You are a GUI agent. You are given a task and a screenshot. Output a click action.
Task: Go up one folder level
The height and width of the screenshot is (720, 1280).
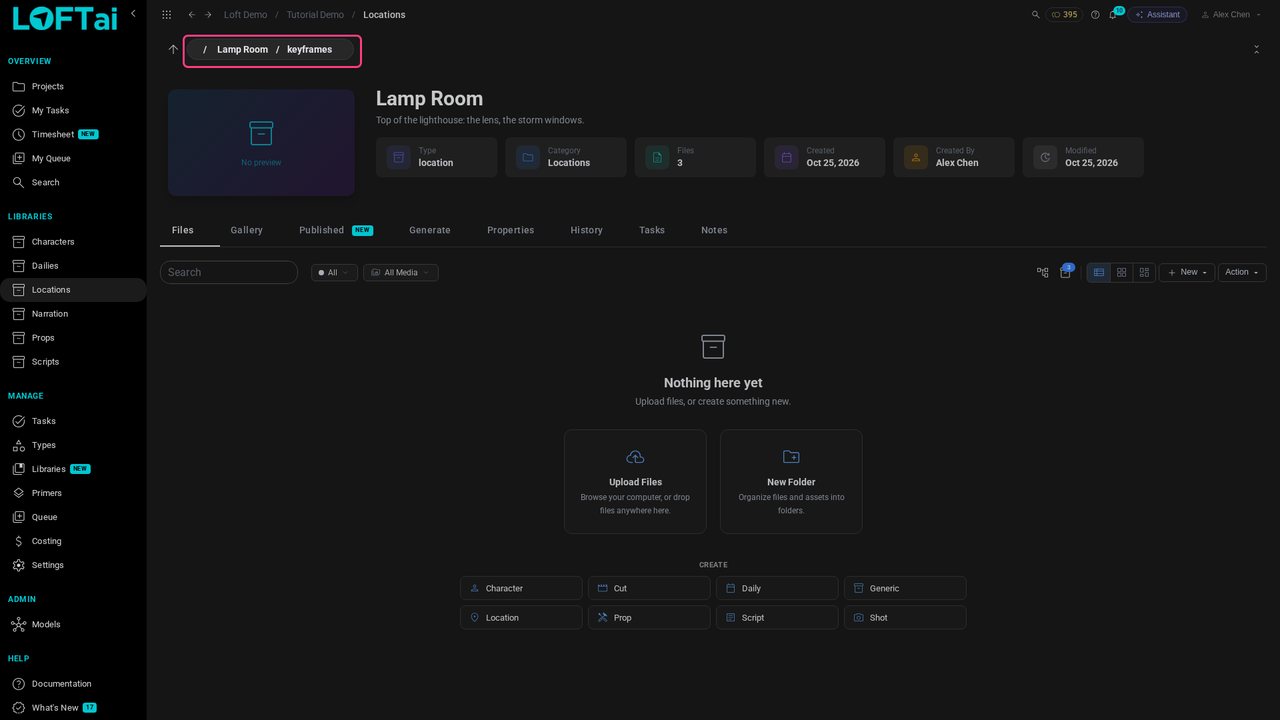click(173, 49)
